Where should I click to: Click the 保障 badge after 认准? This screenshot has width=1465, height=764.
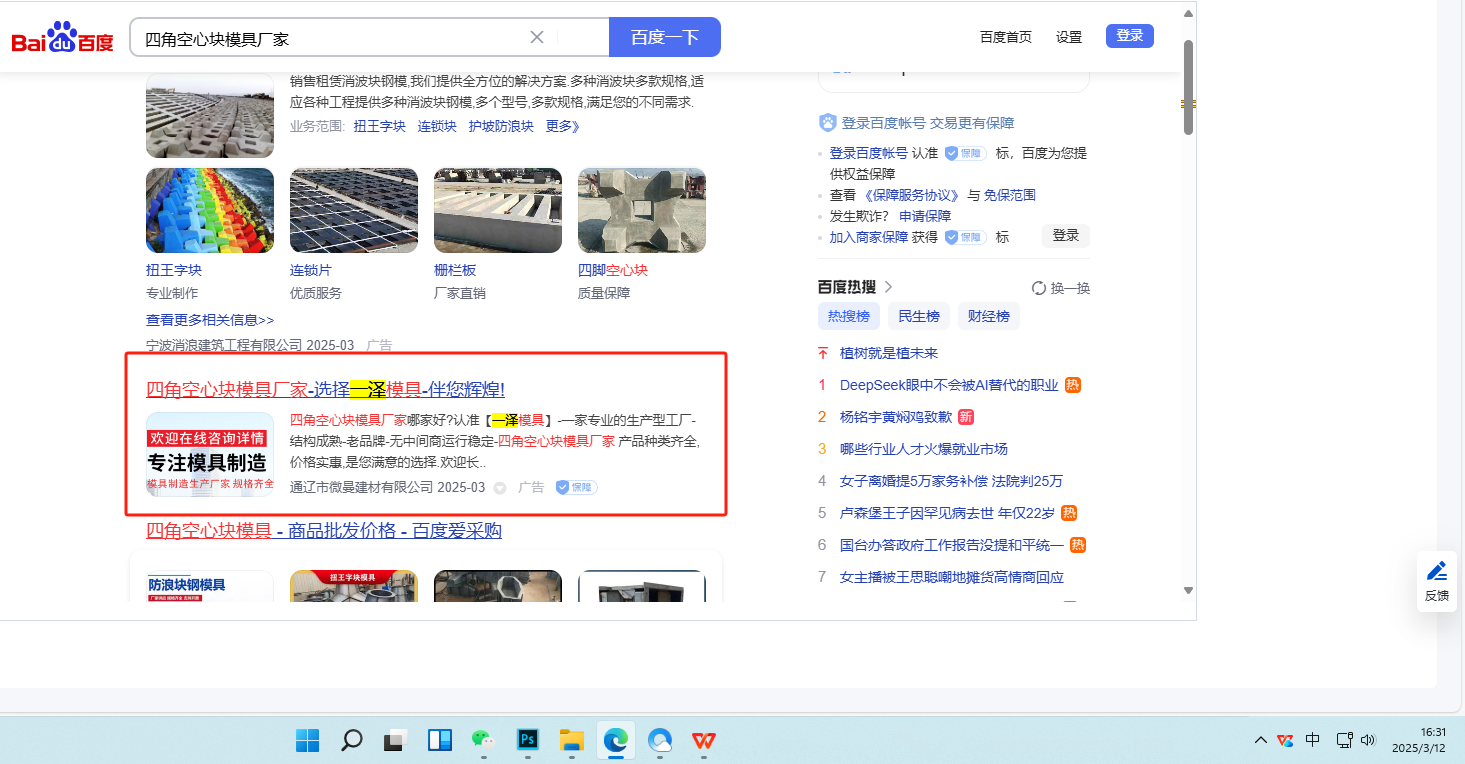(966, 153)
